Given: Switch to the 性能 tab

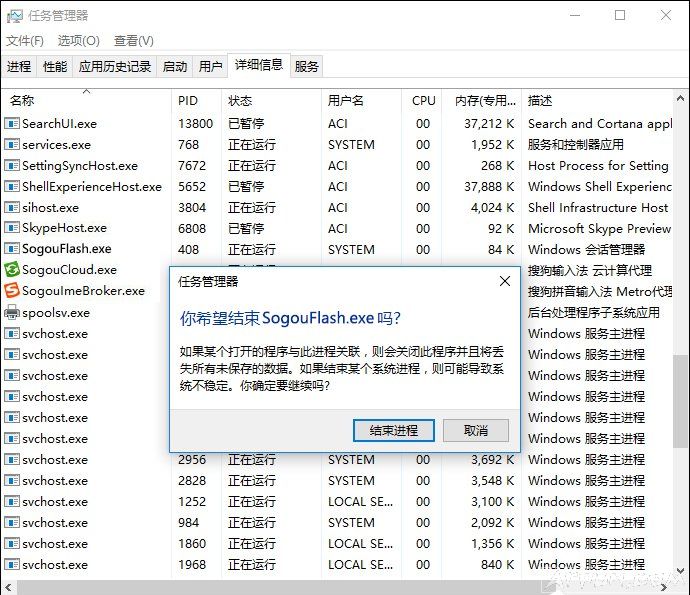Looking at the screenshot, I should click(55, 67).
